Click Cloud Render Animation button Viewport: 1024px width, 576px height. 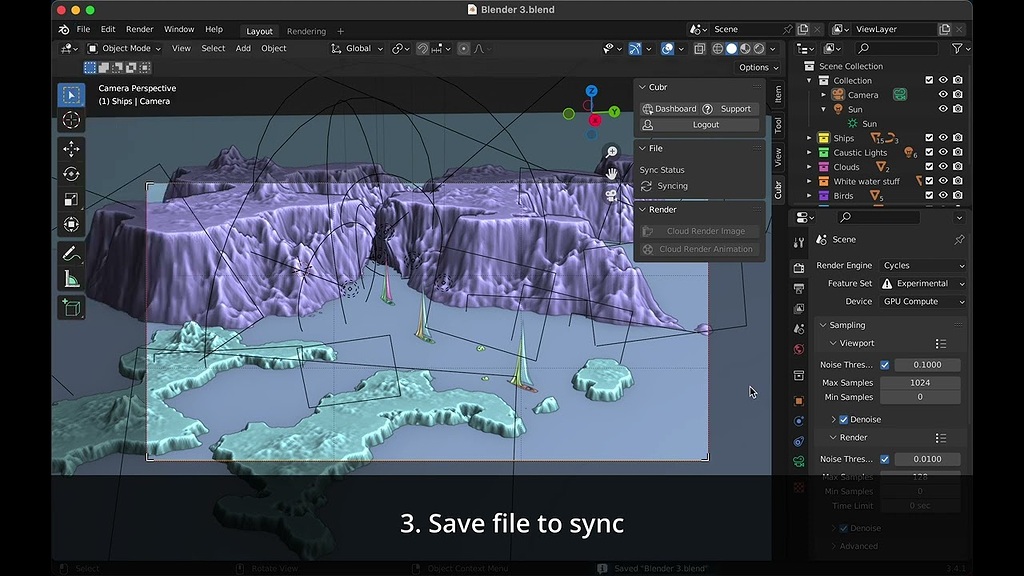click(x=699, y=249)
